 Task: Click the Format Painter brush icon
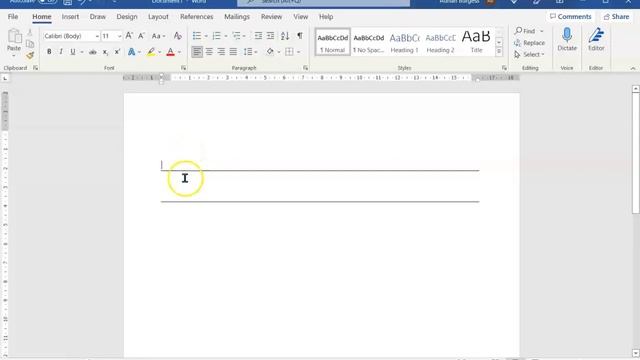30,56
